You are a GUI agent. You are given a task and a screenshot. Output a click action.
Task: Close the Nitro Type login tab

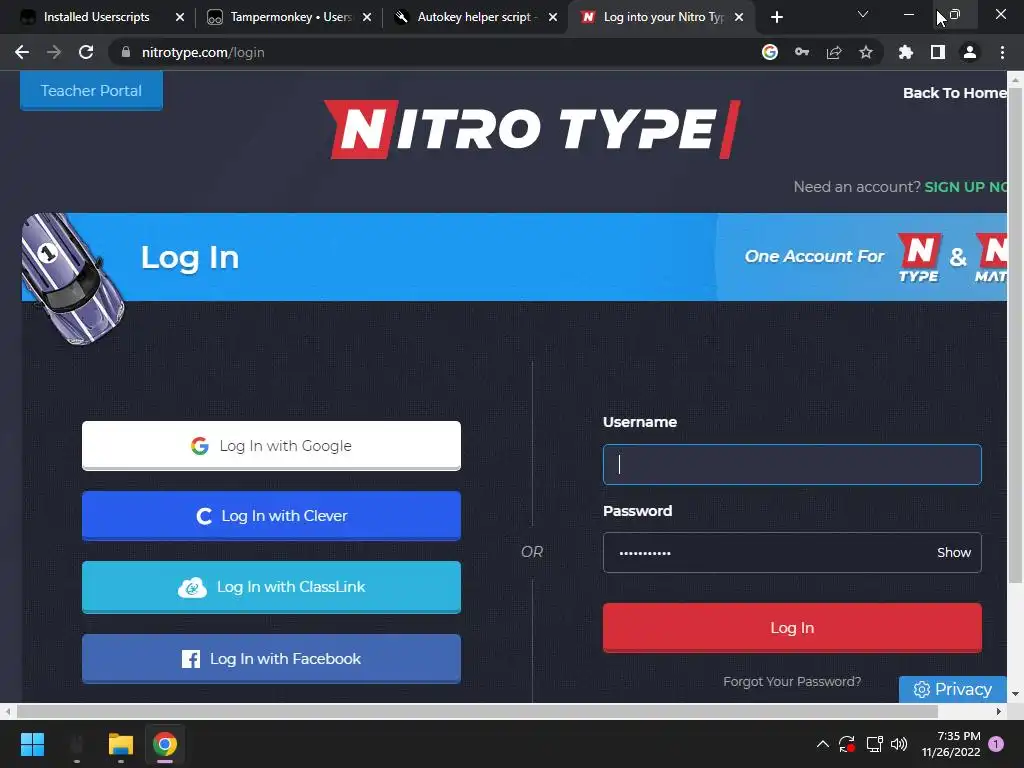(739, 17)
